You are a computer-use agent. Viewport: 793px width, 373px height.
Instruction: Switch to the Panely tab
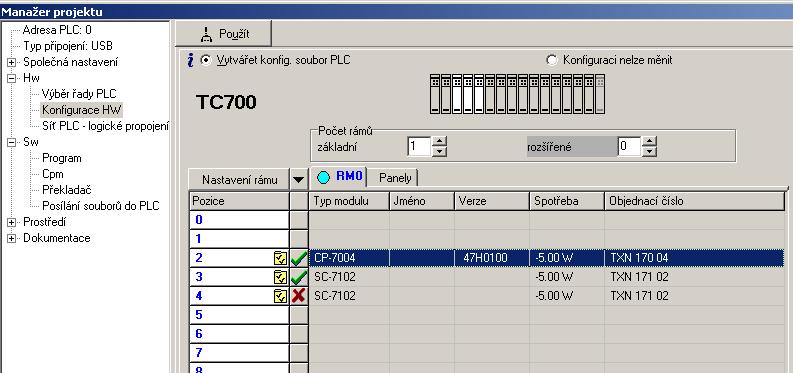pos(394,178)
